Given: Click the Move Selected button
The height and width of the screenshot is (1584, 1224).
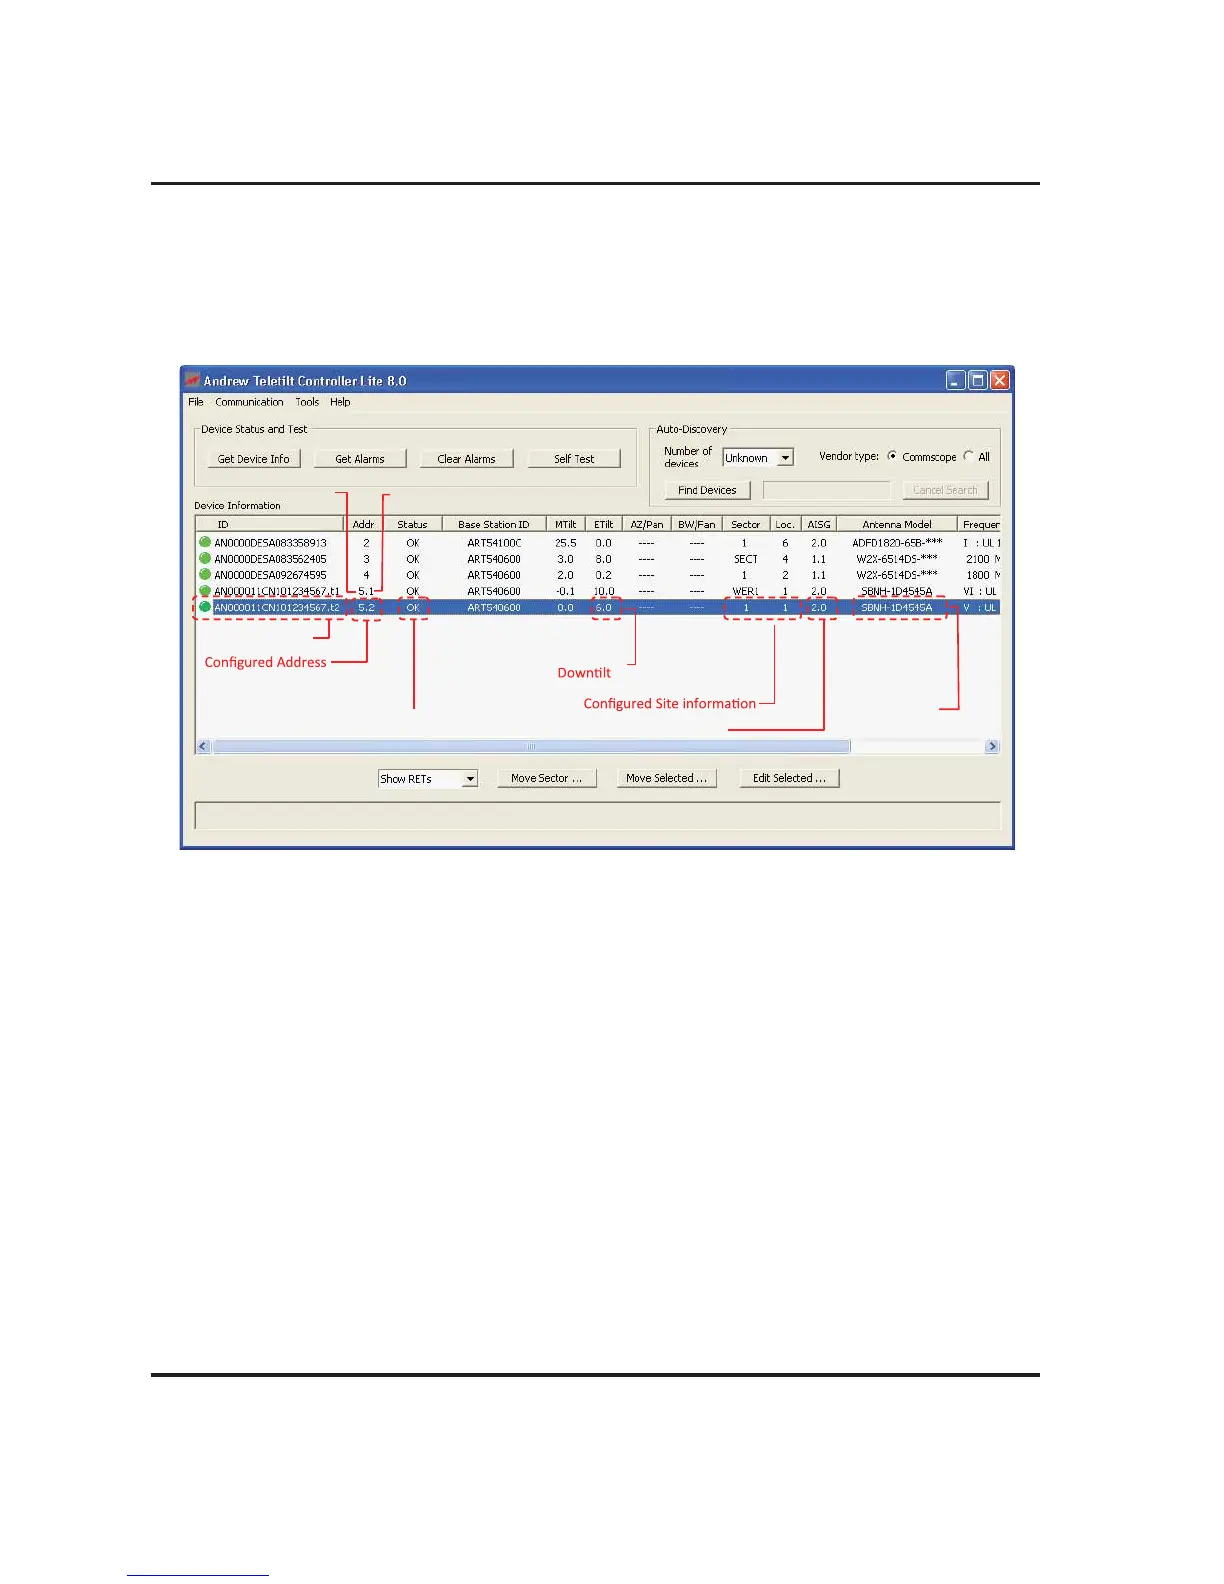Looking at the screenshot, I should click(667, 778).
